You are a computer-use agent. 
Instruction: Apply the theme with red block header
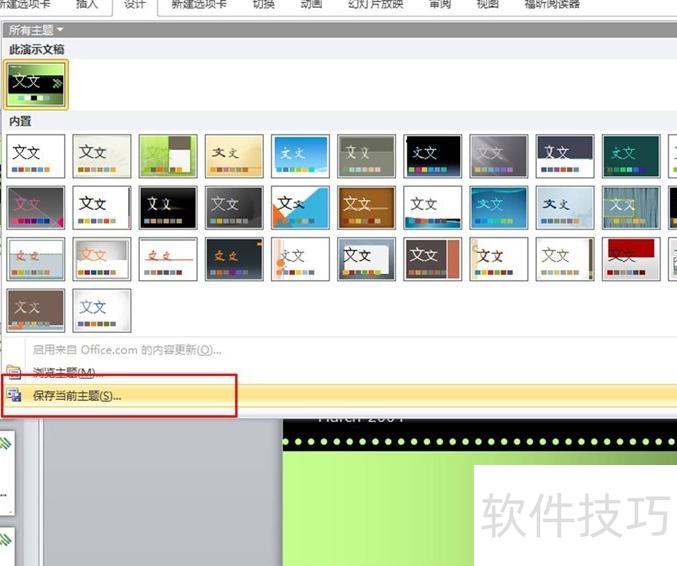(631, 259)
